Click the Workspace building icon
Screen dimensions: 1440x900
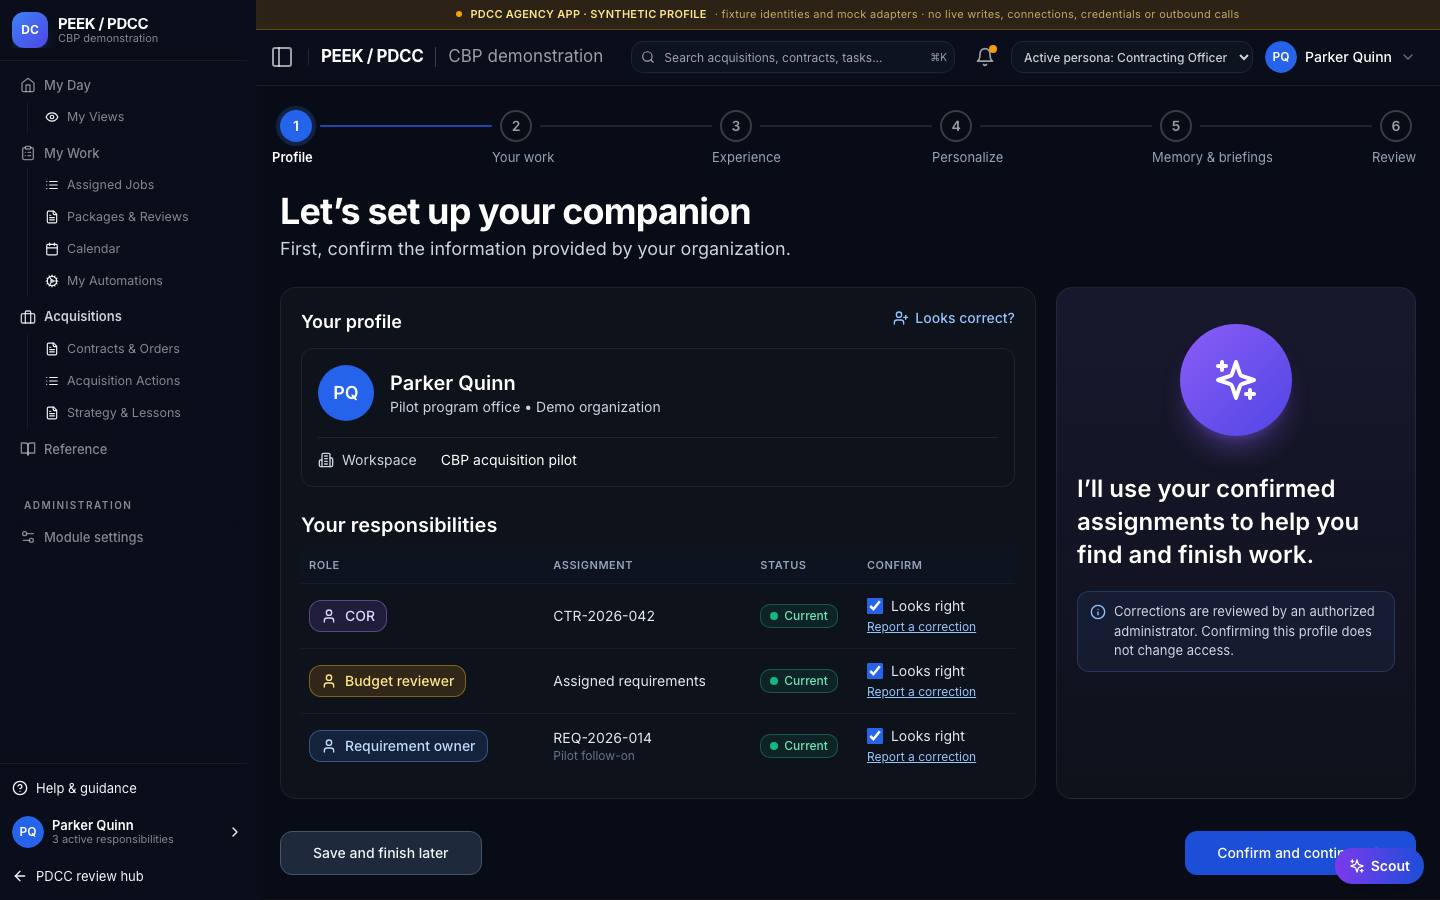point(326,460)
